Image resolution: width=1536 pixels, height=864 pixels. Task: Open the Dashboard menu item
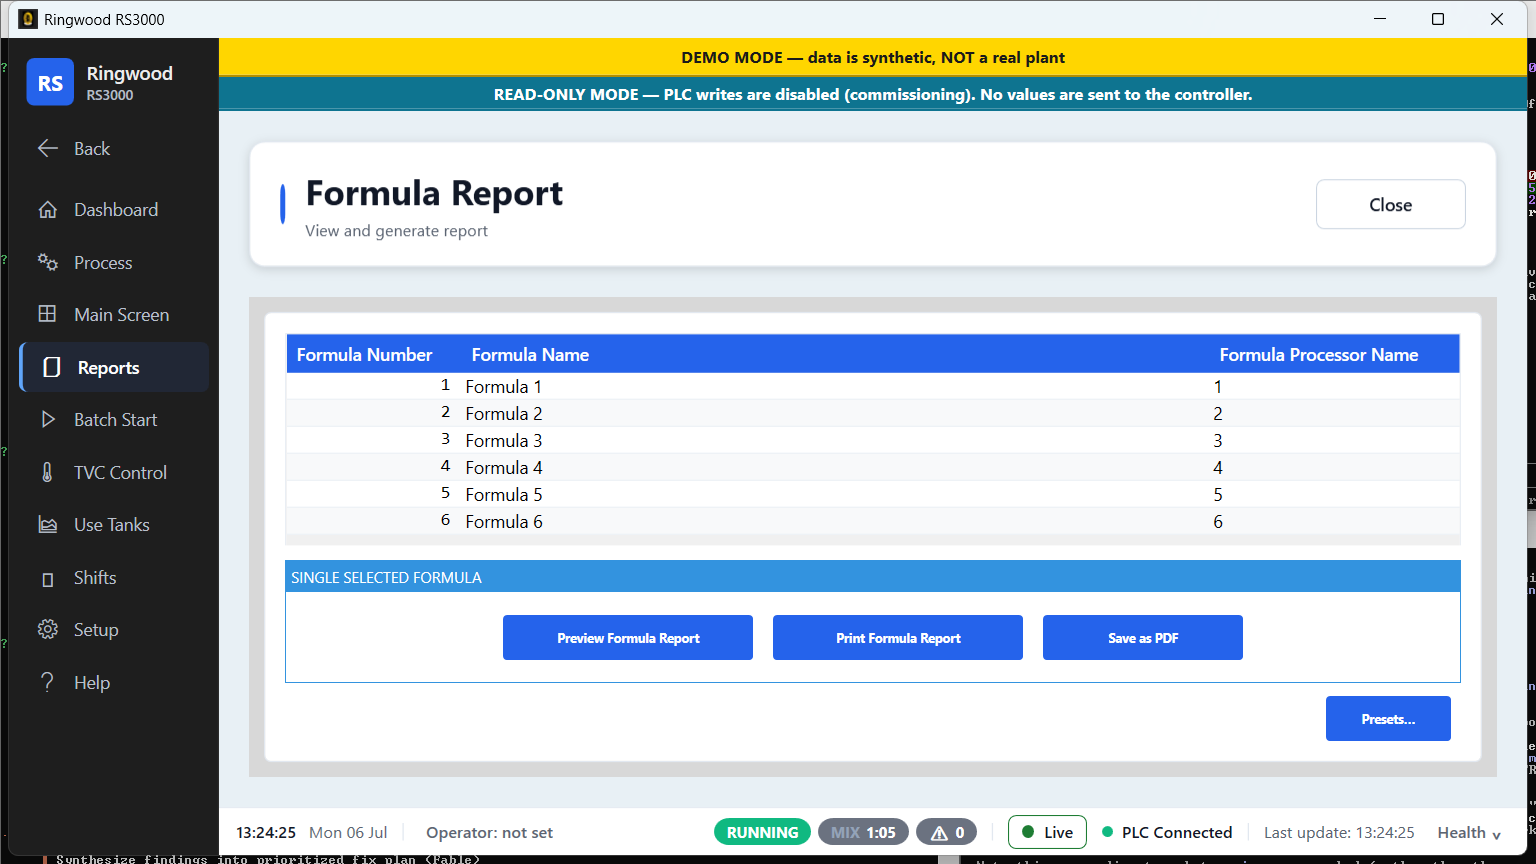[x=116, y=210]
